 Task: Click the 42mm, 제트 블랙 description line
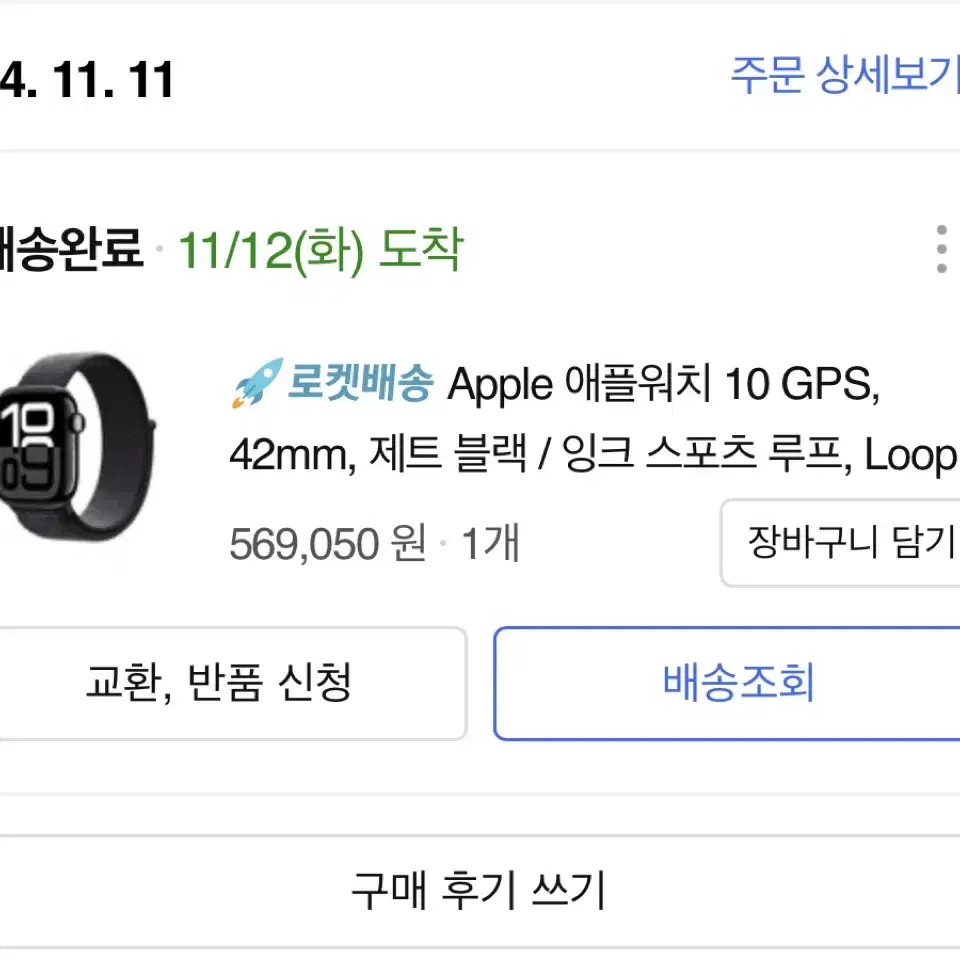[378, 455]
